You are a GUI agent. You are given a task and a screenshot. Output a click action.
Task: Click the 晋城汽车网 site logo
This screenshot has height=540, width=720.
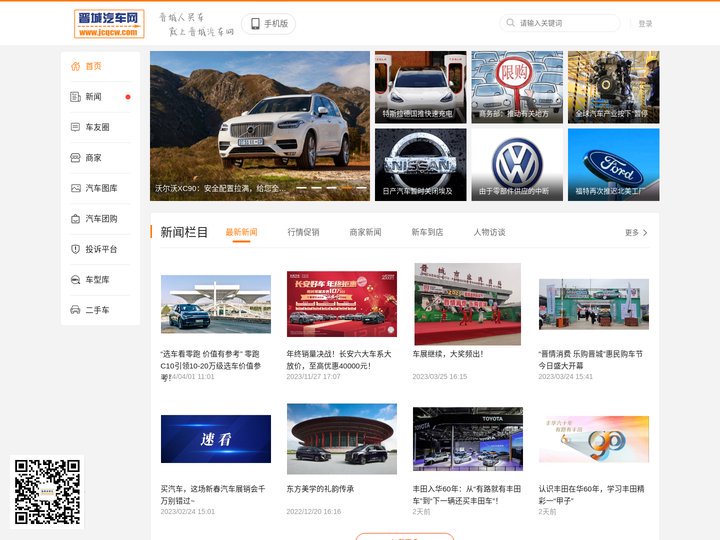point(109,24)
